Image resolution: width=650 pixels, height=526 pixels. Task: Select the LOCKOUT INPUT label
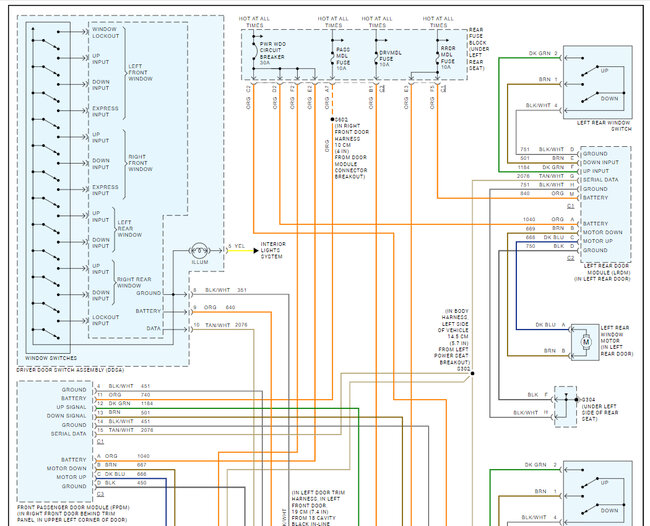[x=105, y=320]
